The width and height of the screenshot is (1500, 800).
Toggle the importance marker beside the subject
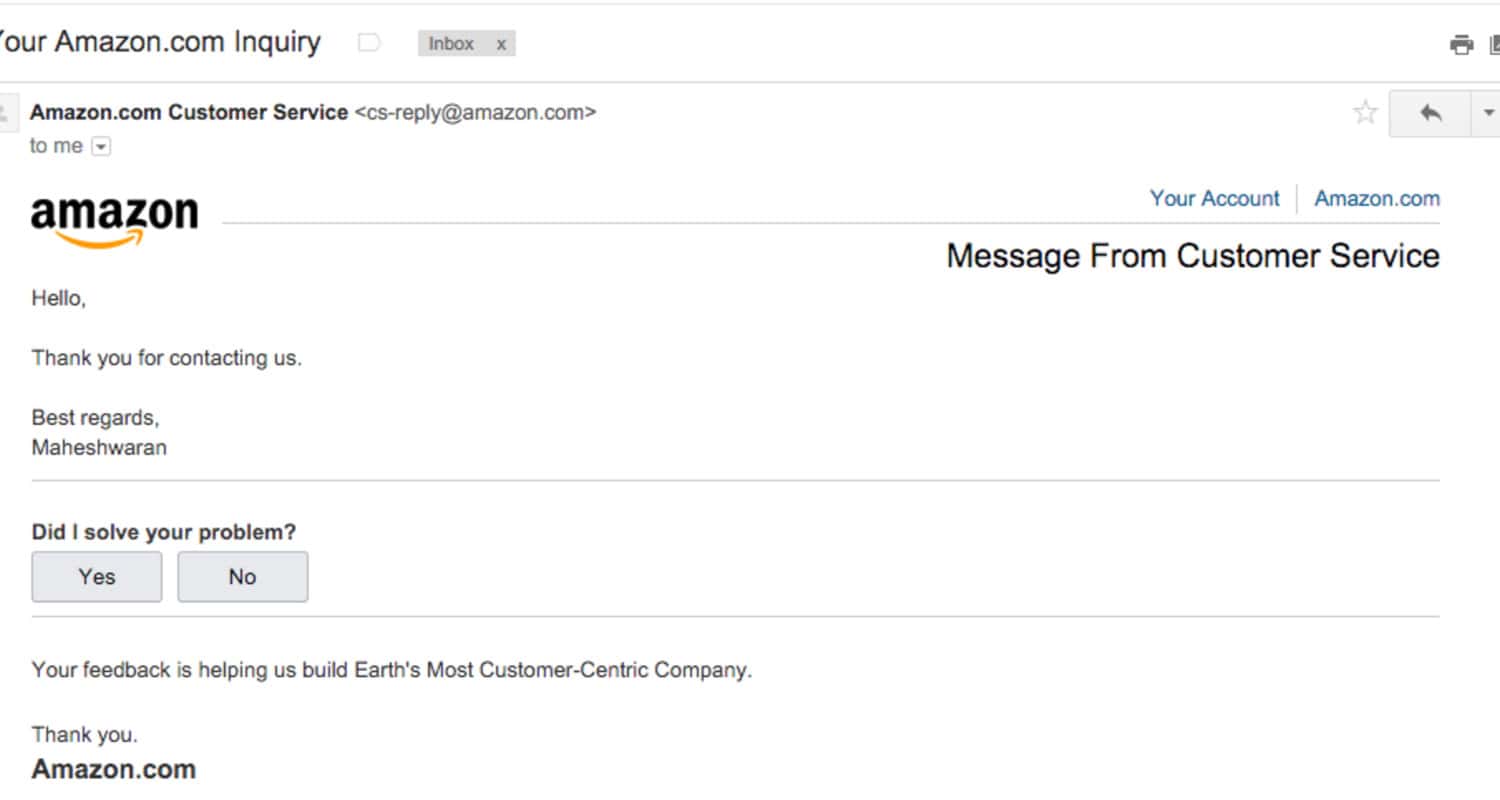[370, 43]
